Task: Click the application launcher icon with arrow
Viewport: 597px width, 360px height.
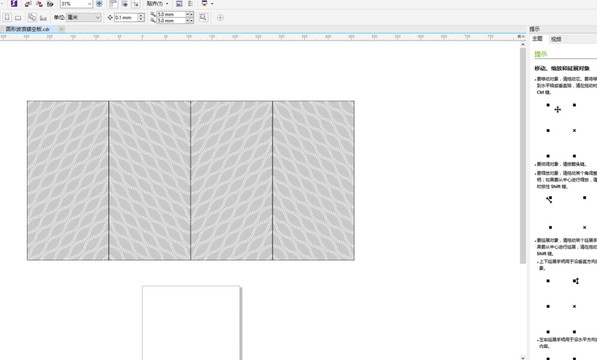Action: click(x=204, y=4)
